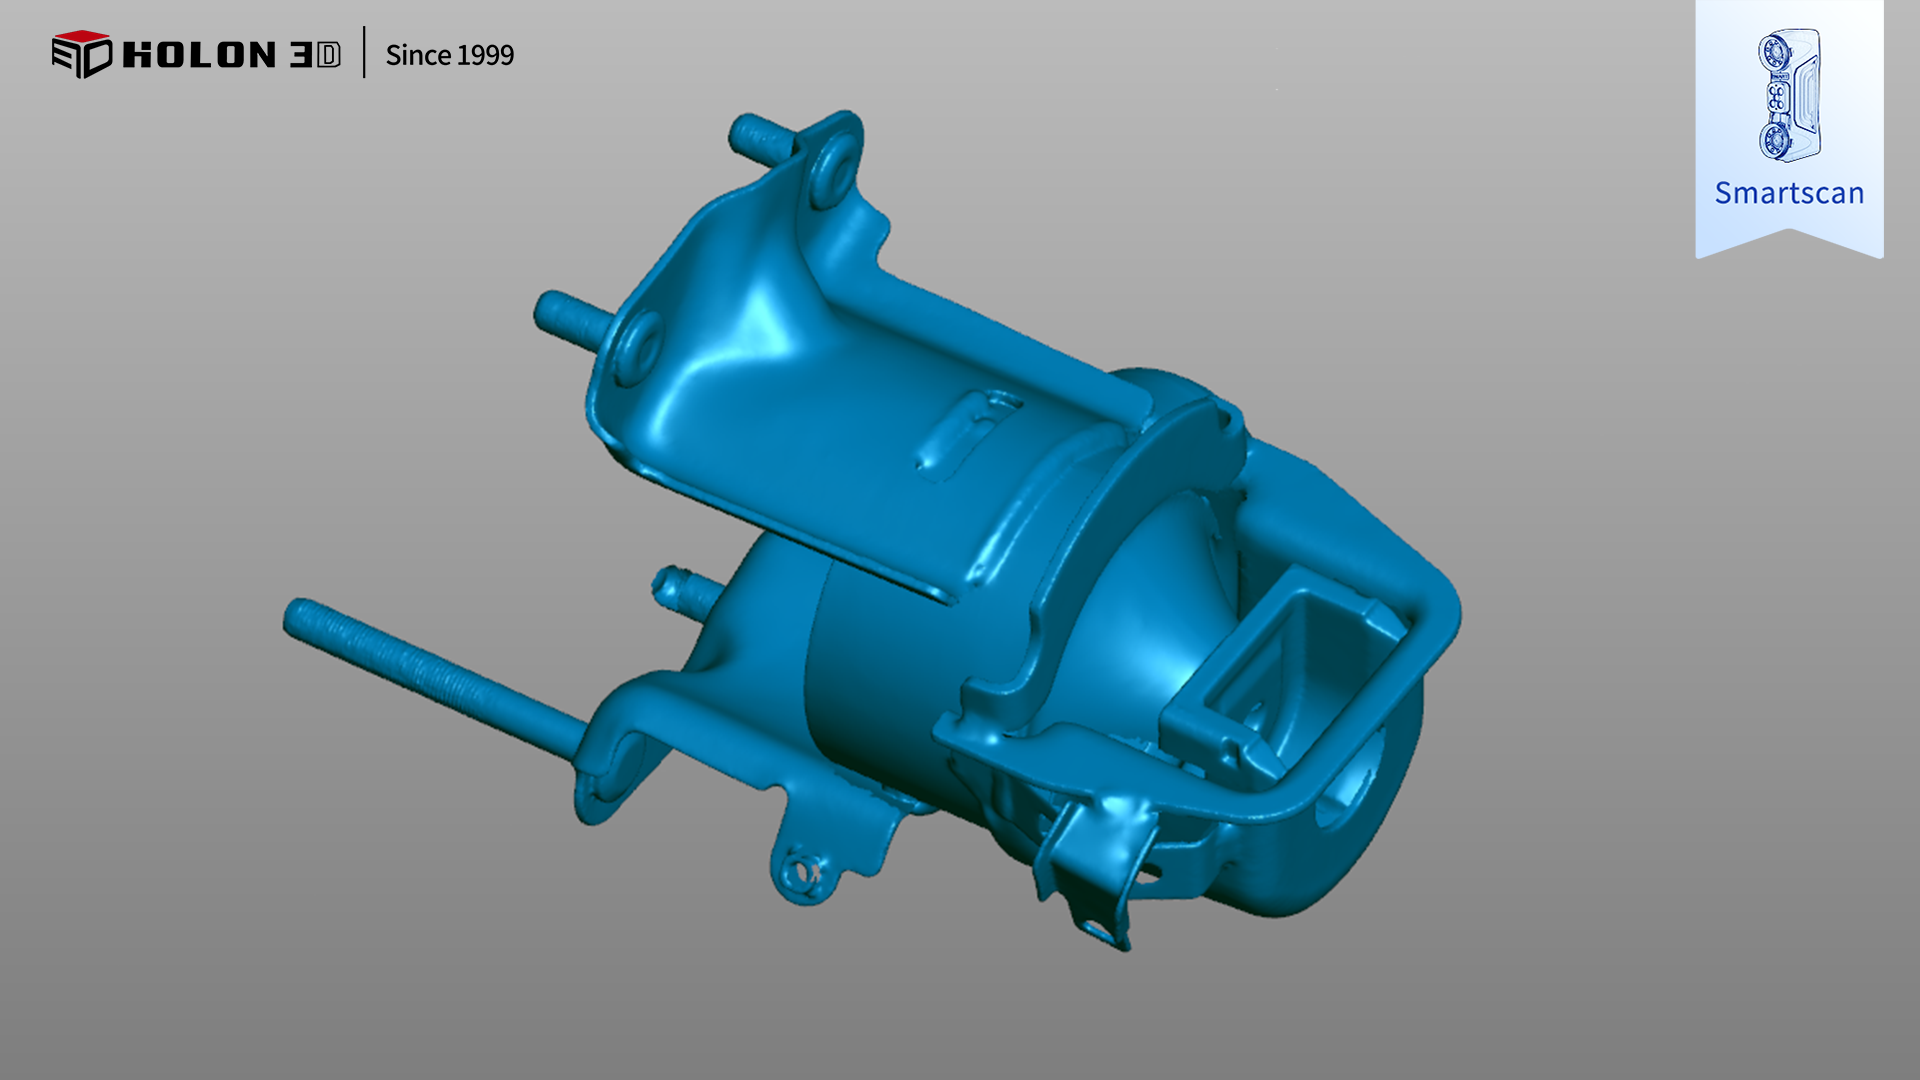This screenshot has height=1080, width=1920.
Task: Click the bottom mounting tab hole
Action: tap(799, 871)
